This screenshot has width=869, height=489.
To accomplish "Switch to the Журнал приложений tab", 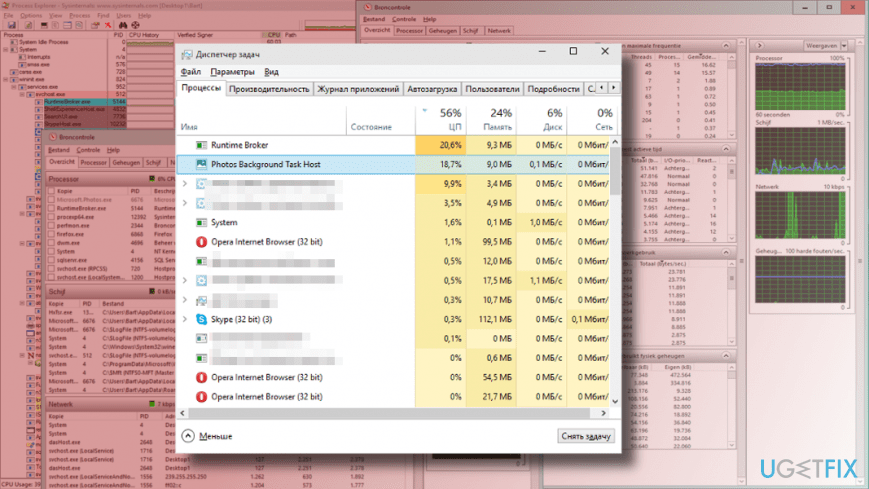I will tap(358, 89).
